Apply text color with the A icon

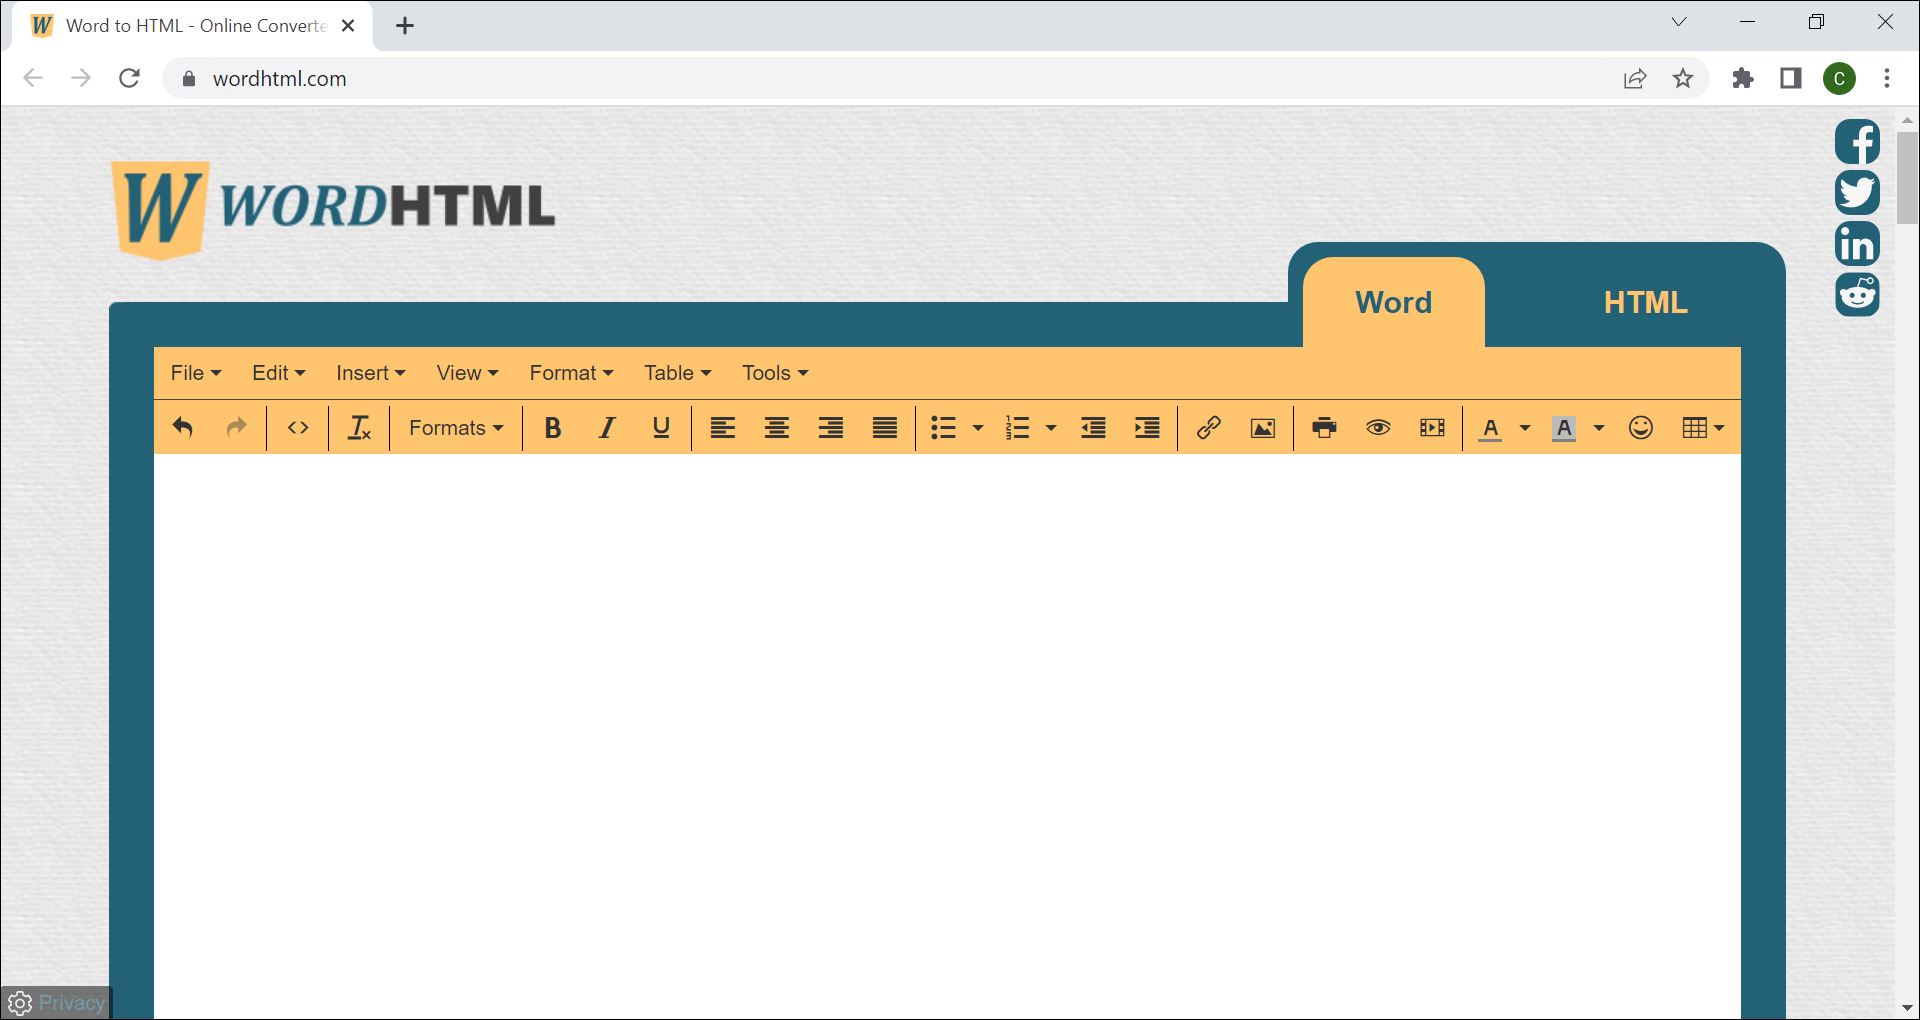tap(1491, 428)
